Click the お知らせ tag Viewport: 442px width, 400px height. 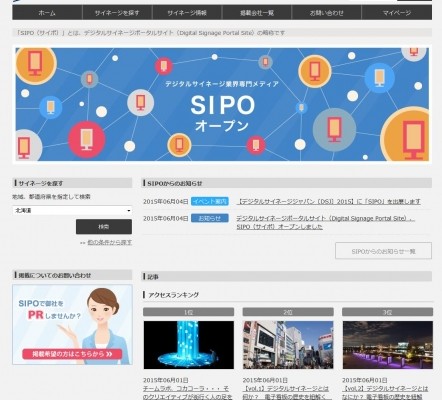click(x=210, y=218)
